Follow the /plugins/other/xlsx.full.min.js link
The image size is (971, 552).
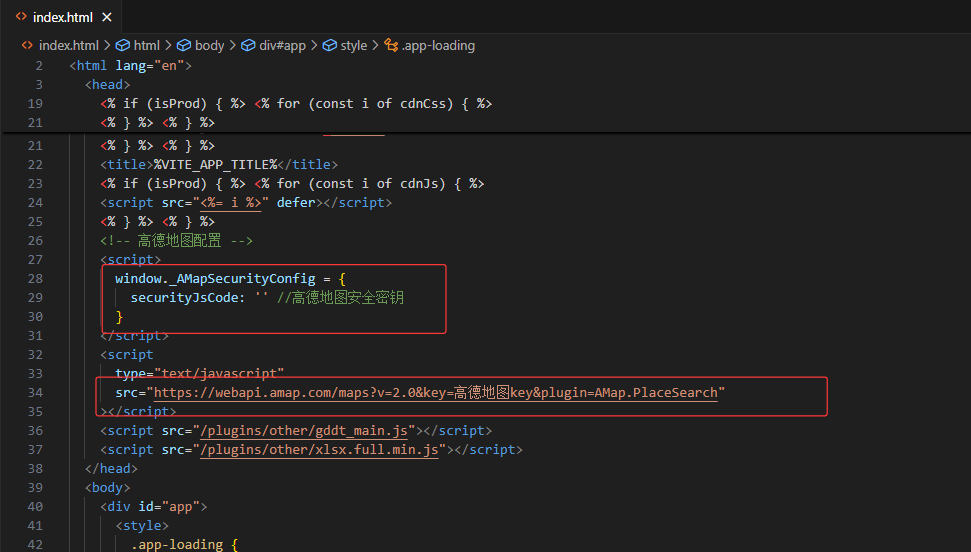tap(319, 450)
